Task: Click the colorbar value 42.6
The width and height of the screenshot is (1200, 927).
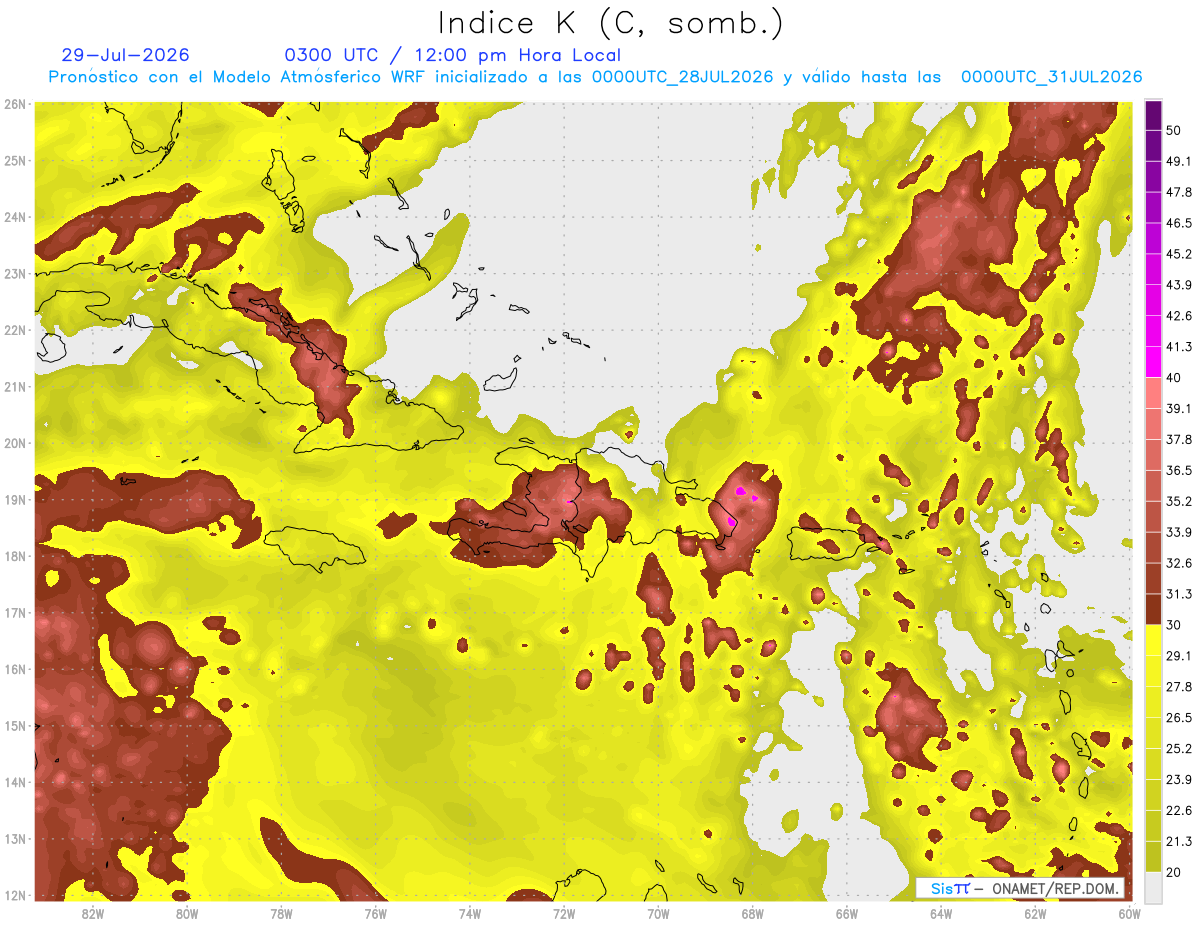Action: (x=1178, y=316)
